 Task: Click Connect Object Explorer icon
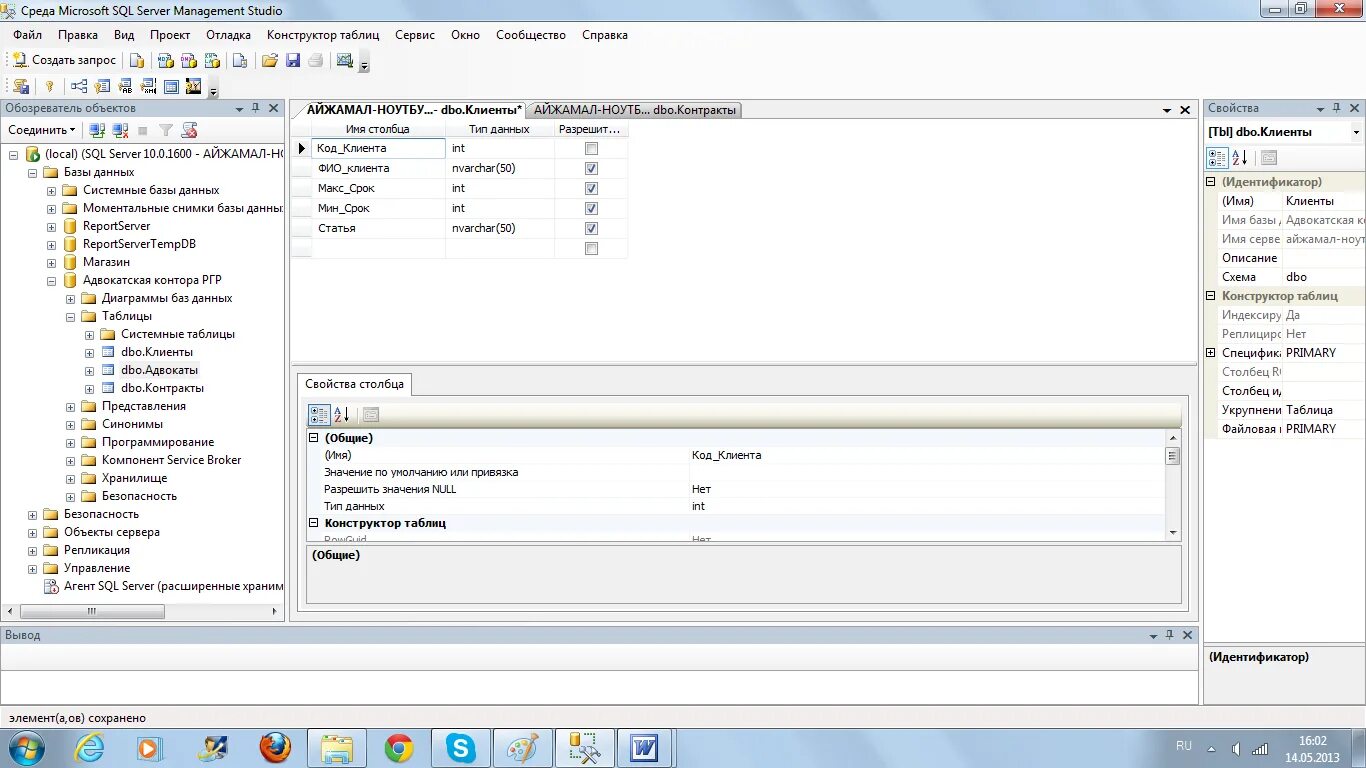[x=97, y=130]
